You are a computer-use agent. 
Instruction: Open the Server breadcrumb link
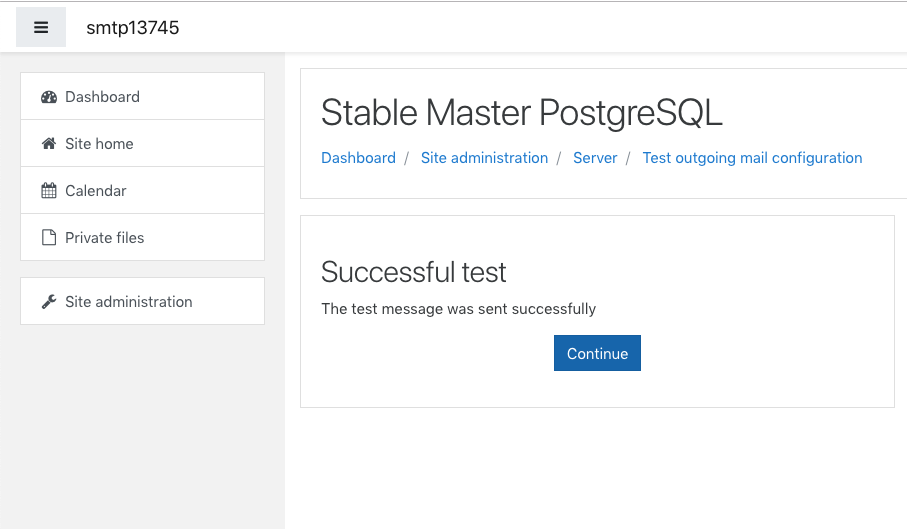595,158
